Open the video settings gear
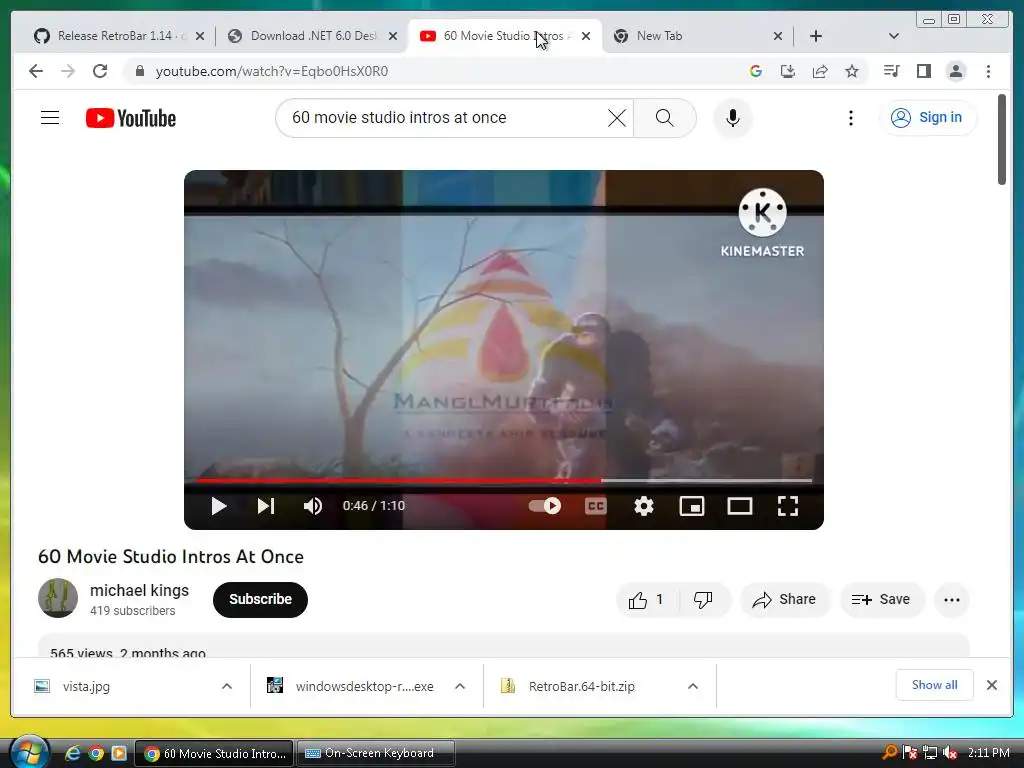Image resolution: width=1024 pixels, height=768 pixels. point(644,506)
